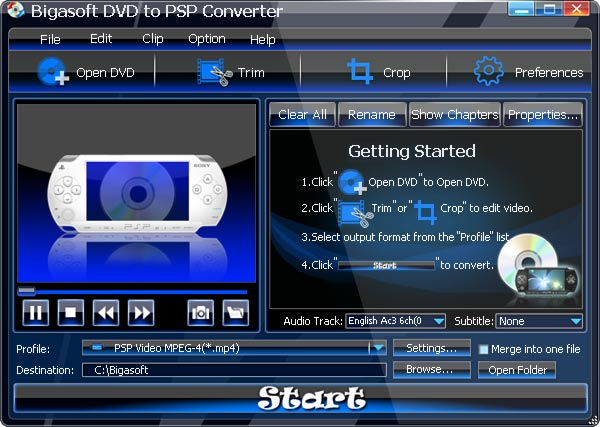Image resolution: width=600 pixels, height=427 pixels.
Task: Close the Bigasoft window
Action: coord(576,9)
